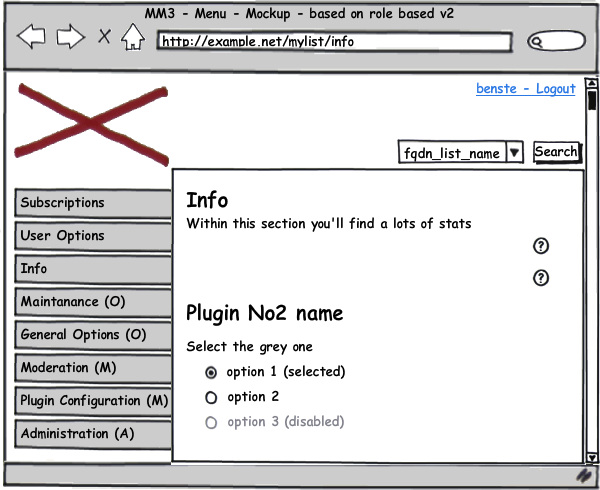
Task: Open the Subscriptions menu item
Action: tap(93, 203)
